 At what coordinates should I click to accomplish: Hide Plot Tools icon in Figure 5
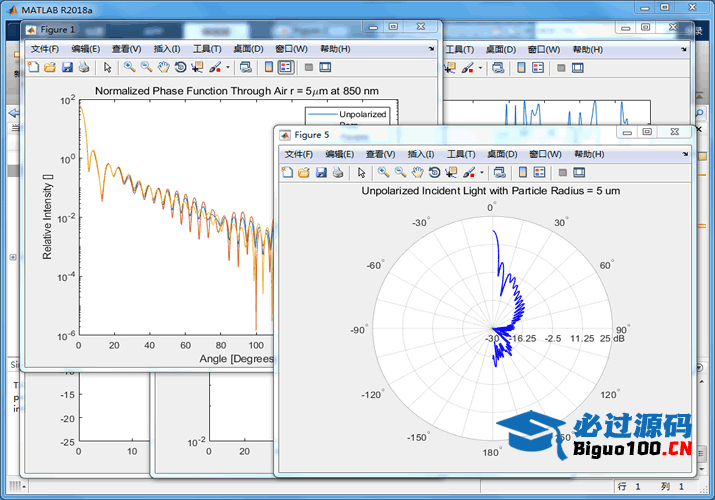563,172
